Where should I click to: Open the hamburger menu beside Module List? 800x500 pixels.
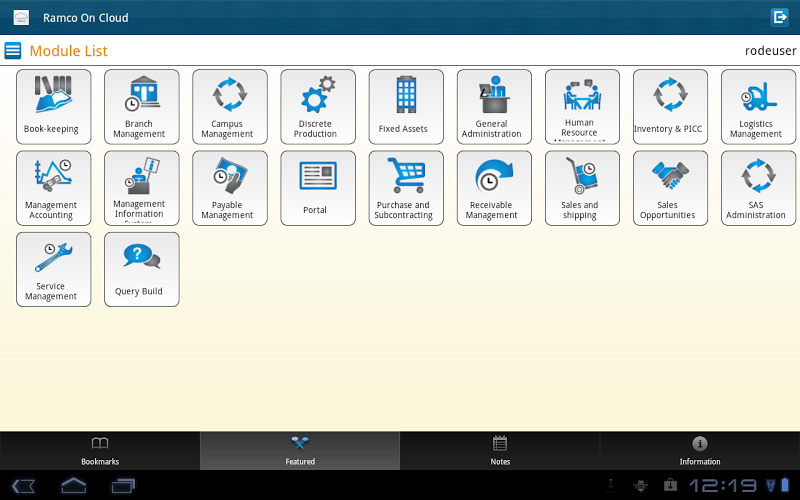[x=13, y=51]
